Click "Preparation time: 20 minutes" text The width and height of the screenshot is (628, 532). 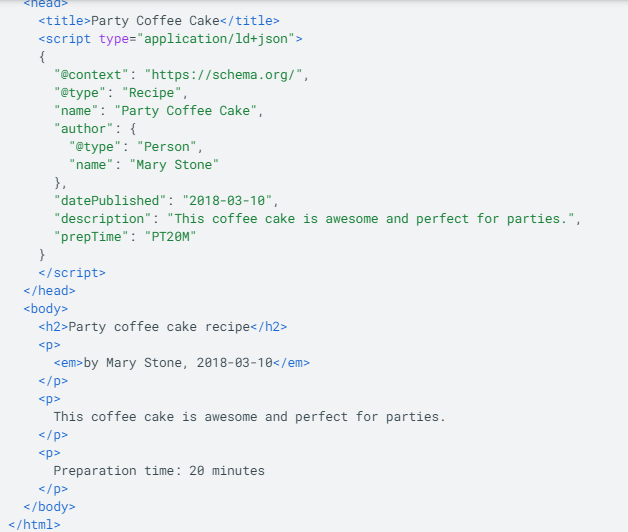(159, 471)
